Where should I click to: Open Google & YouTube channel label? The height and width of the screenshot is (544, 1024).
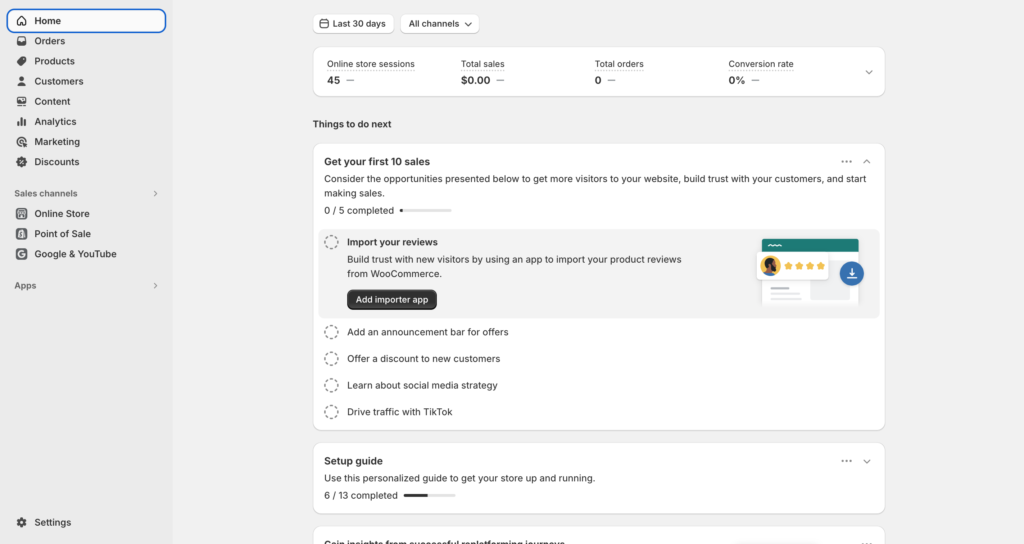pyautogui.click(x=76, y=254)
